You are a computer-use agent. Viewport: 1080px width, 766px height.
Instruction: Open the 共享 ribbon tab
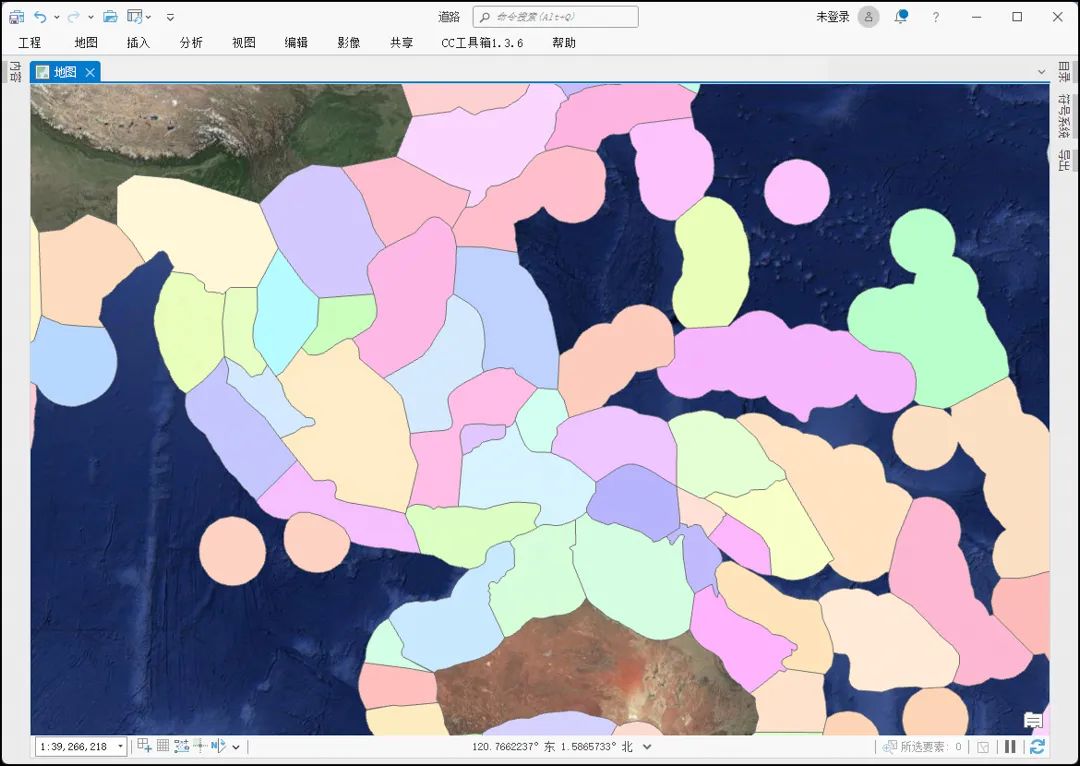[x=402, y=43]
